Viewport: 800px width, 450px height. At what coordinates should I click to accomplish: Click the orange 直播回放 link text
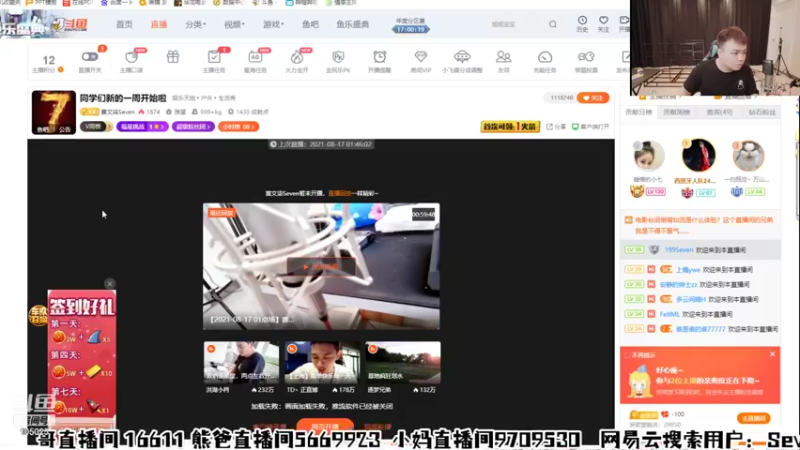tap(339, 193)
